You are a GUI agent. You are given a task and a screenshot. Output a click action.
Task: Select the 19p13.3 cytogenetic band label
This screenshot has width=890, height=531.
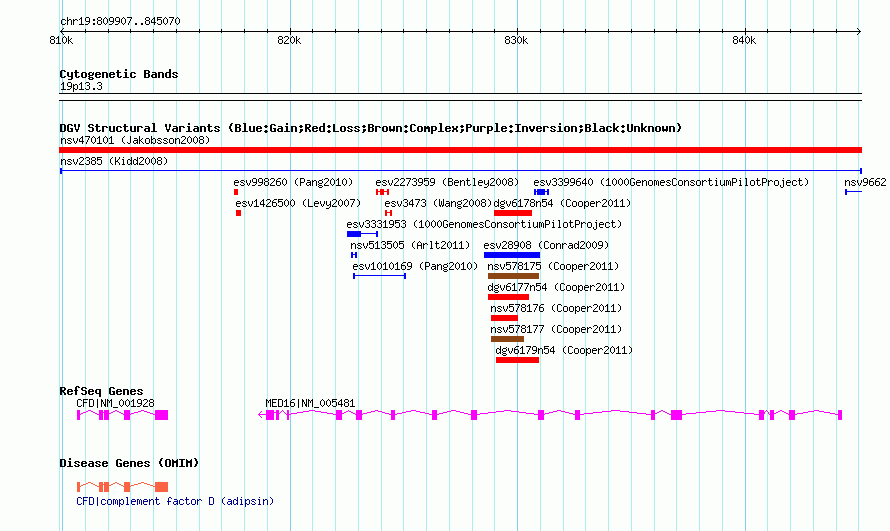(x=81, y=86)
